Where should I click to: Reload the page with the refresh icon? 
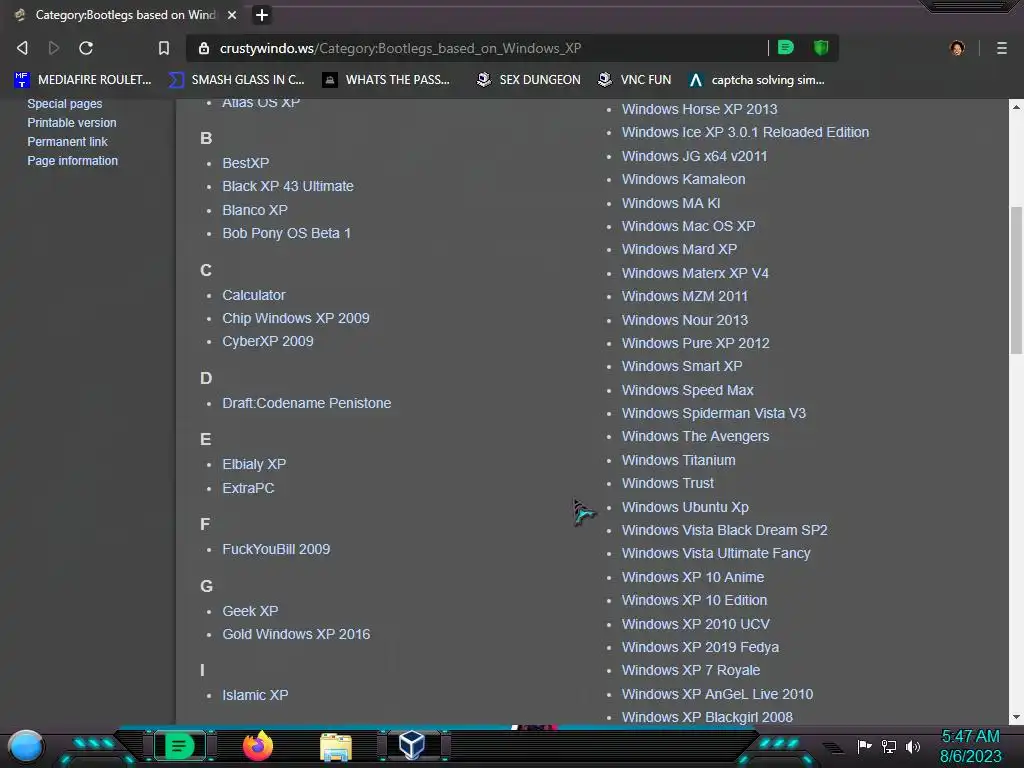coord(86,48)
